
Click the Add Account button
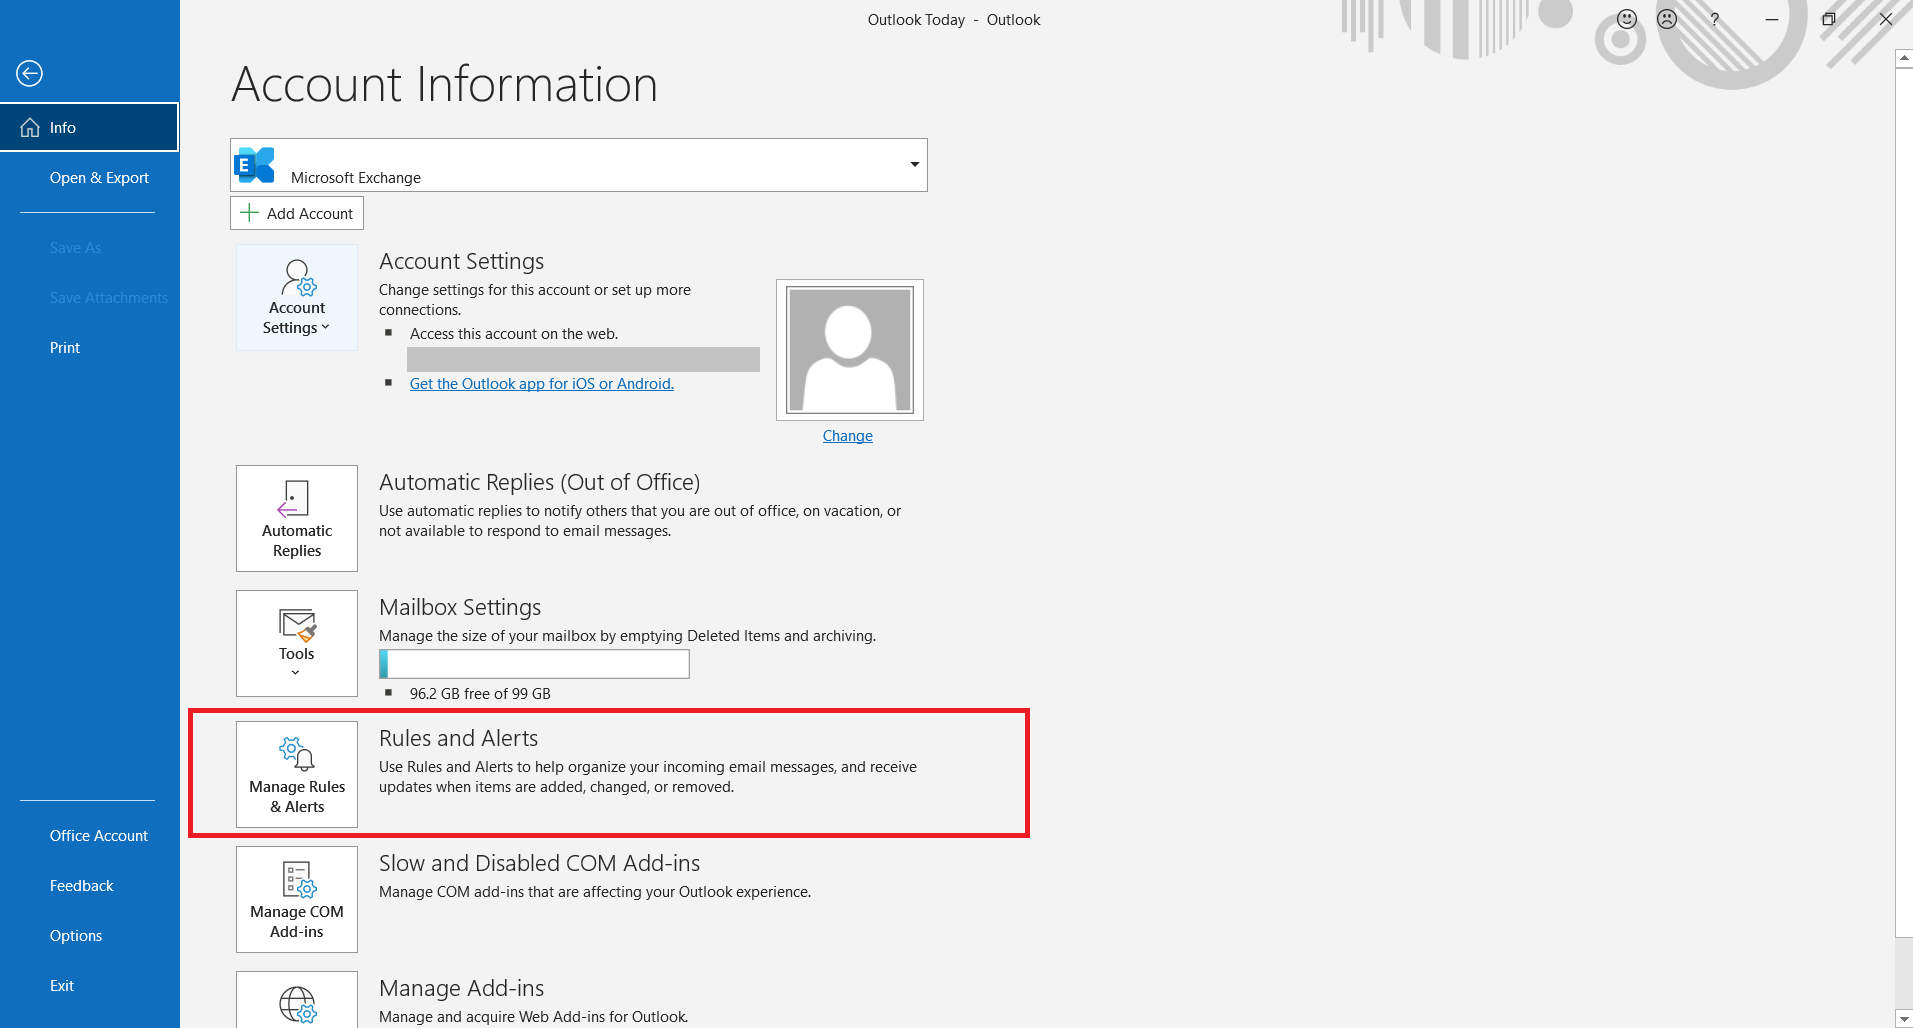pos(296,213)
